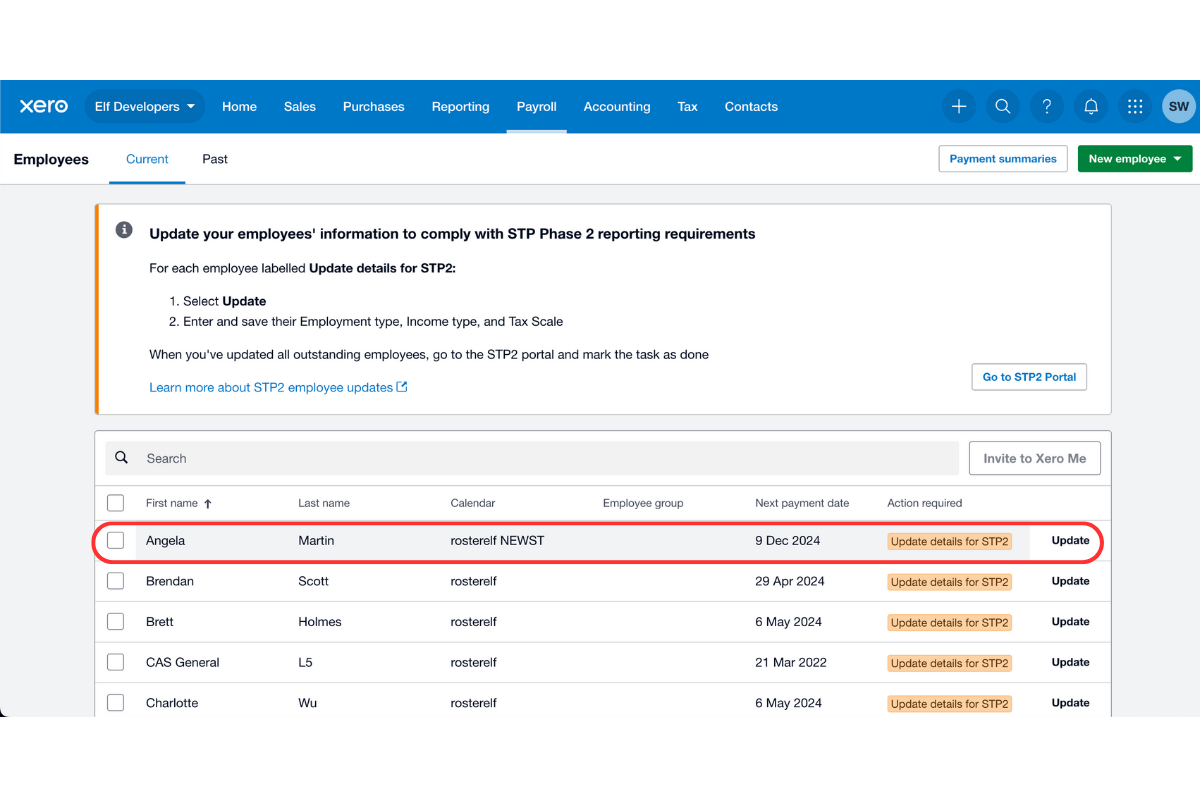Viewport: 1200px width, 800px height.
Task: Check the select-all employees checkbox
Action: 115,503
